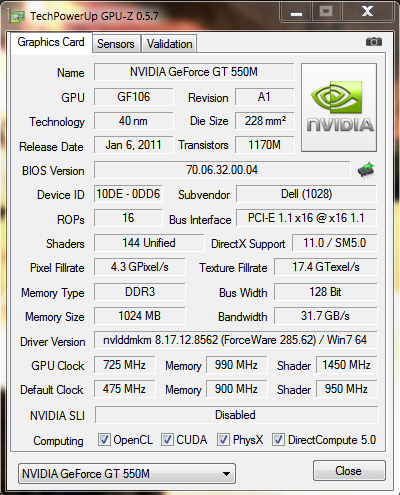Toggle the OpenCL checkbox

pyautogui.click(x=104, y=440)
